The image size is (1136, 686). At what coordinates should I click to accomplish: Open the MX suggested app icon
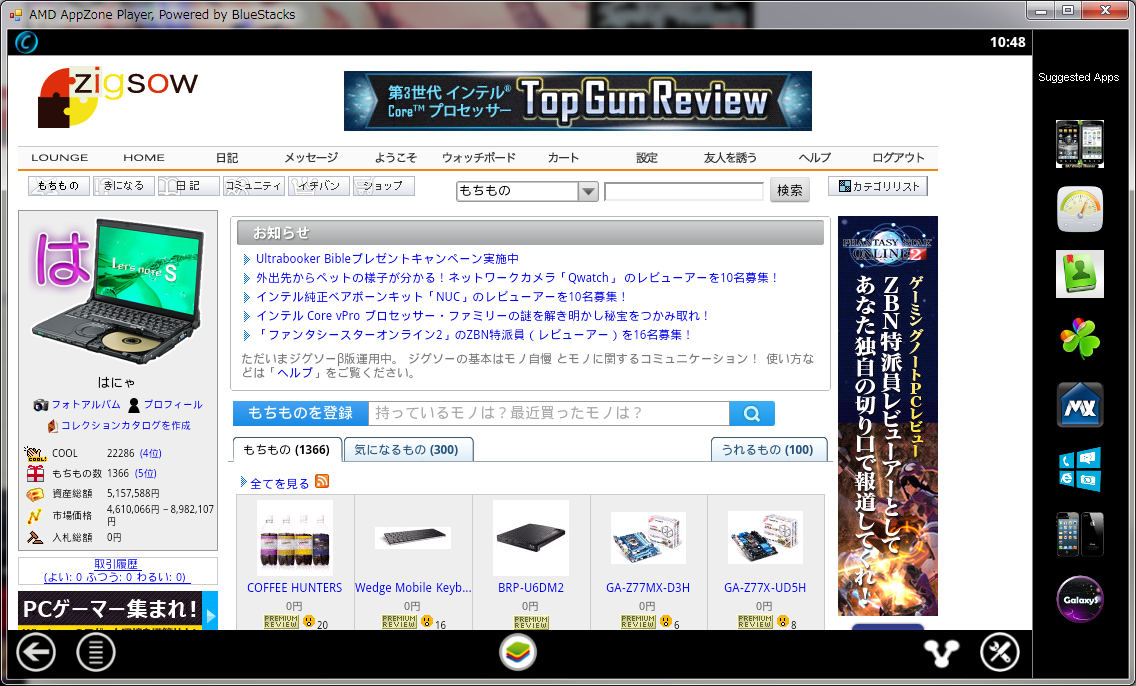(1079, 405)
